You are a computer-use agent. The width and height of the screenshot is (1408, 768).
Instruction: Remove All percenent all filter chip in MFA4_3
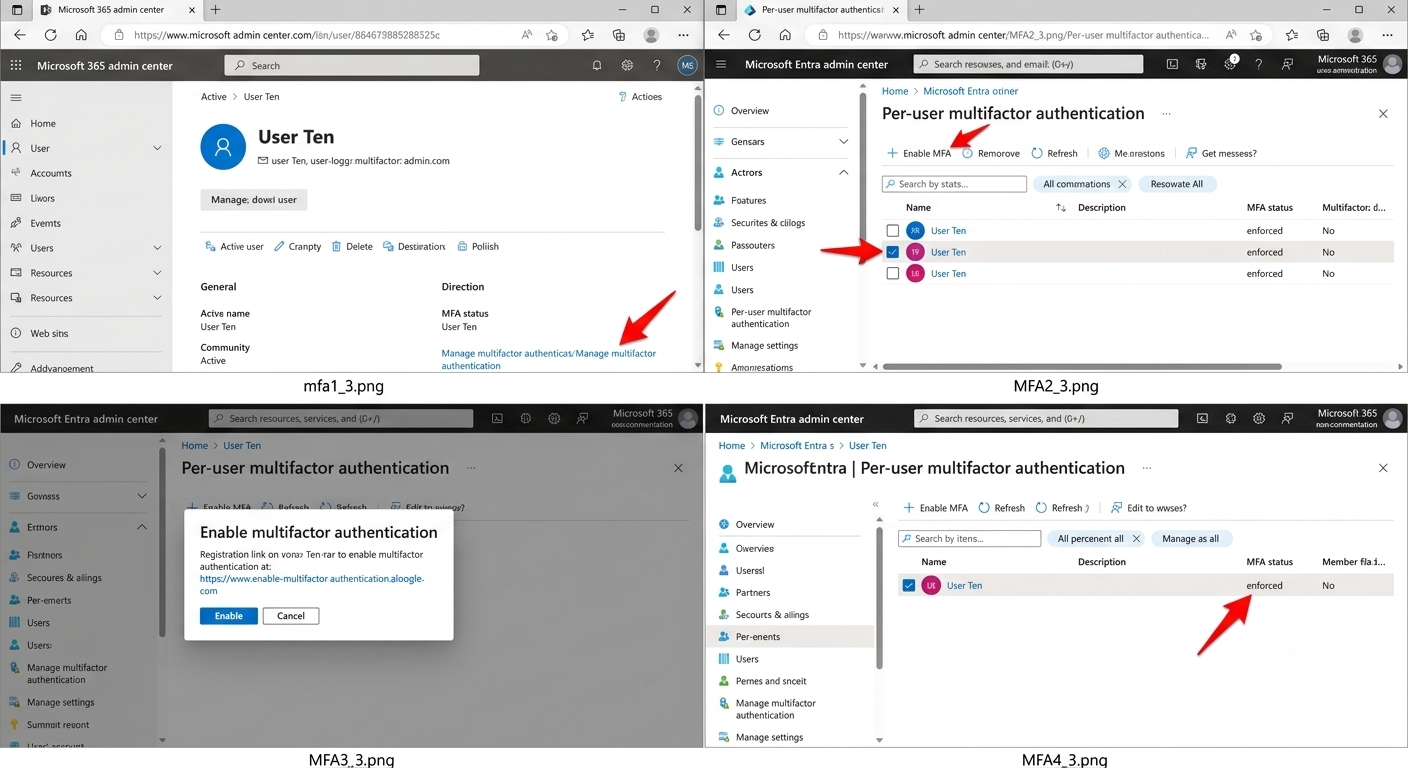pyautogui.click(x=1136, y=538)
